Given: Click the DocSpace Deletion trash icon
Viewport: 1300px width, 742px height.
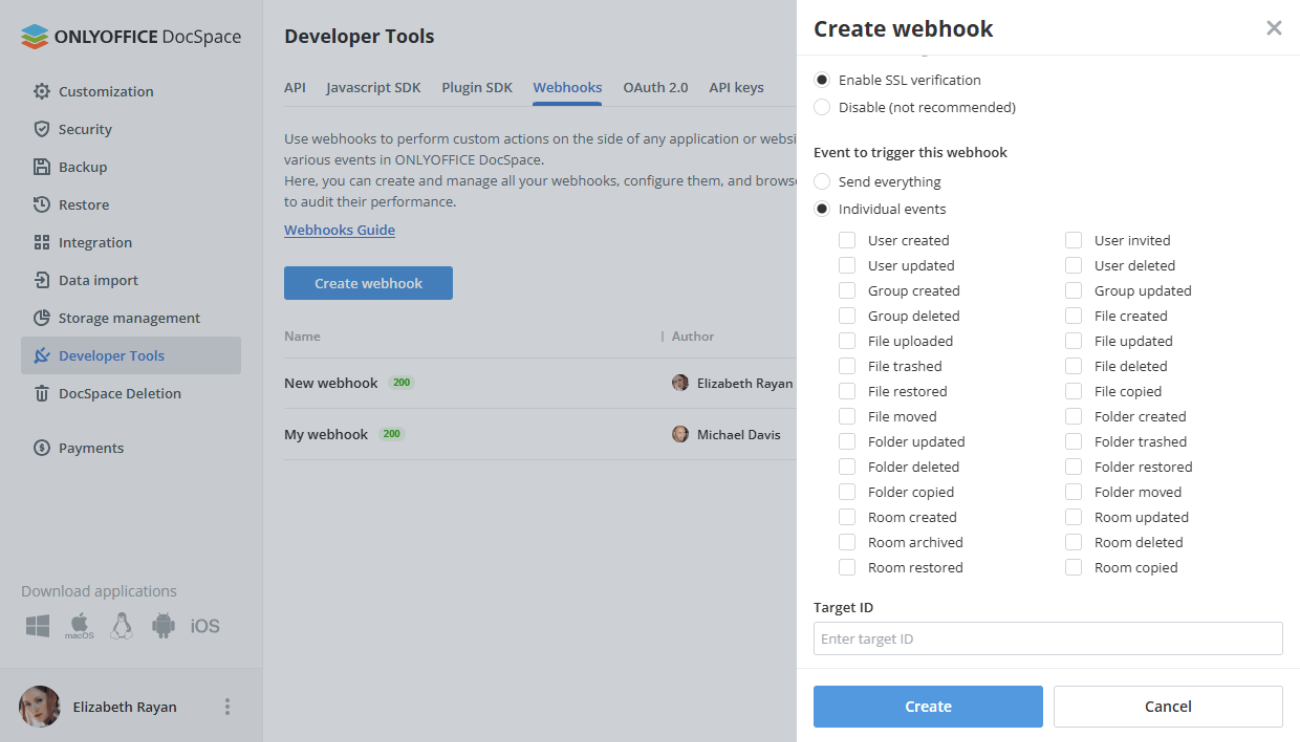Looking at the screenshot, I should coord(41,393).
